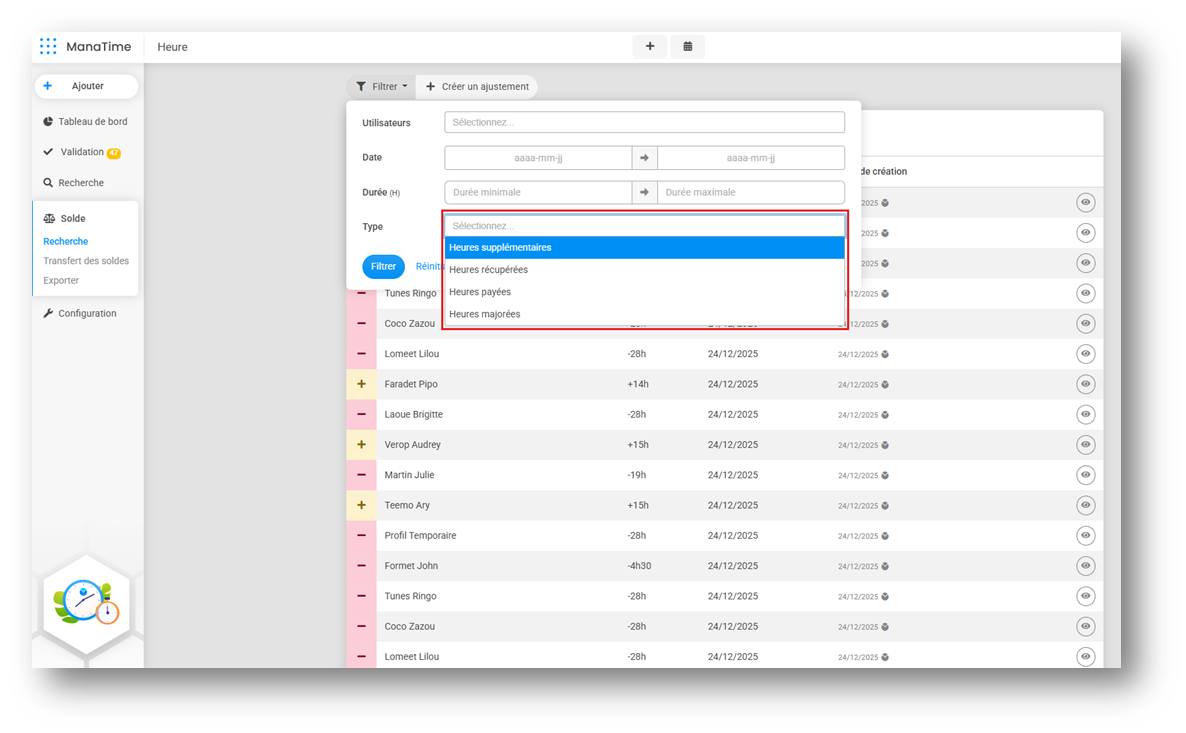Toggle eye icon for Verop Audrey row
This screenshot has height=733, width=1186.
[1086, 445]
